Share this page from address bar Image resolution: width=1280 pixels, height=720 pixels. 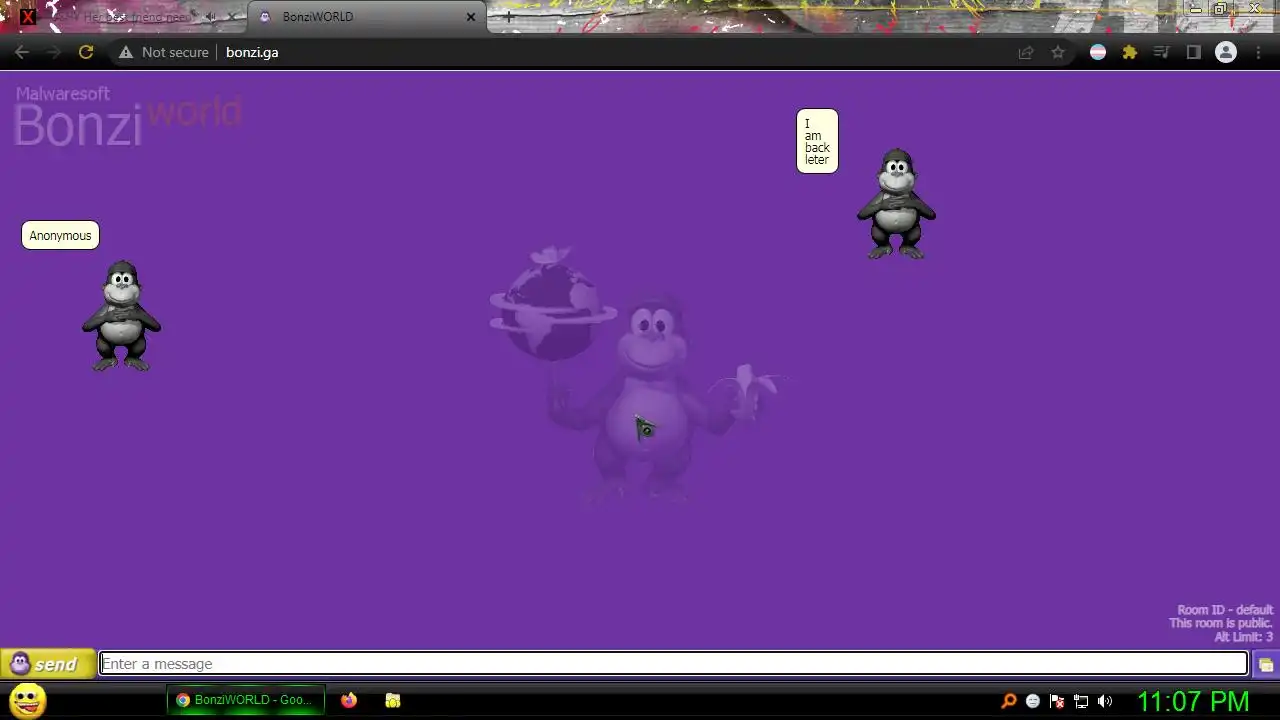pyautogui.click(x=1026, y=52)
